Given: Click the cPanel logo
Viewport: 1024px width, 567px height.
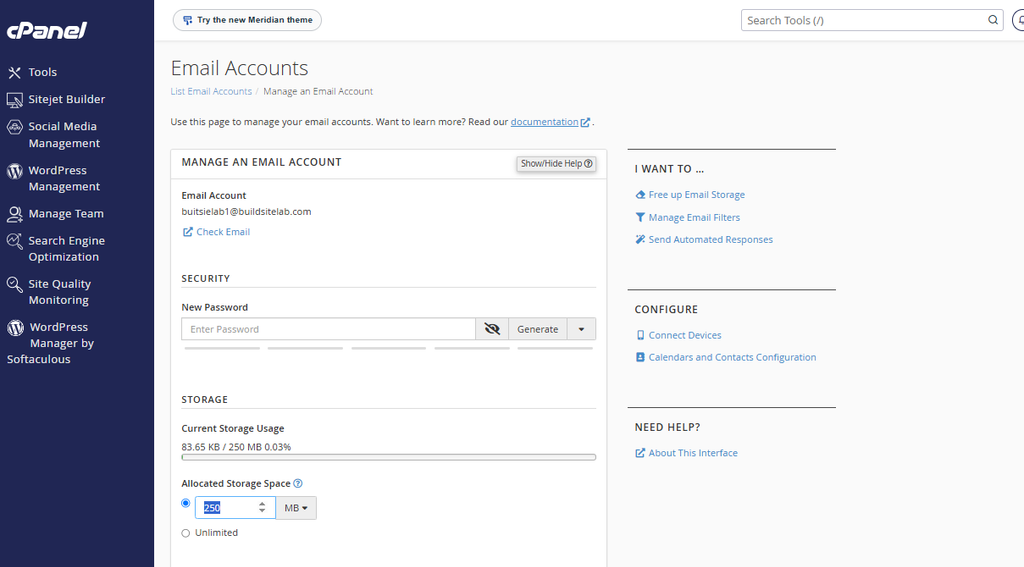Looking at the screenshot, I should (46, 30).
